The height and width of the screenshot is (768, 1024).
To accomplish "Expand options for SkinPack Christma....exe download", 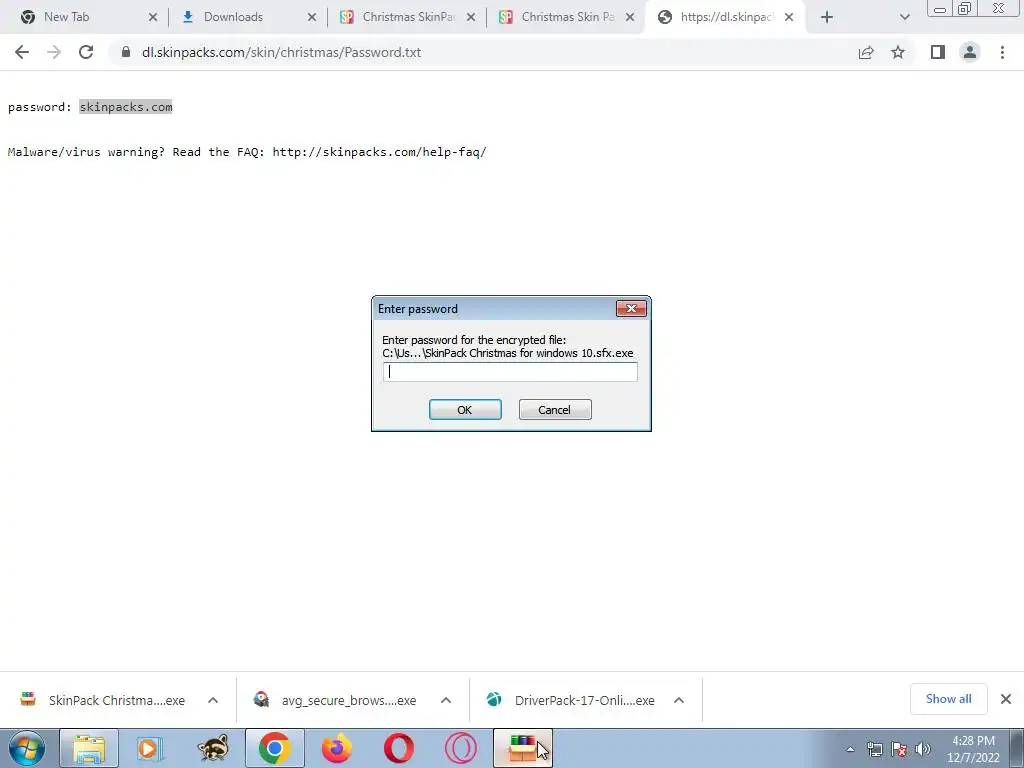I will [x=213, y=700].
